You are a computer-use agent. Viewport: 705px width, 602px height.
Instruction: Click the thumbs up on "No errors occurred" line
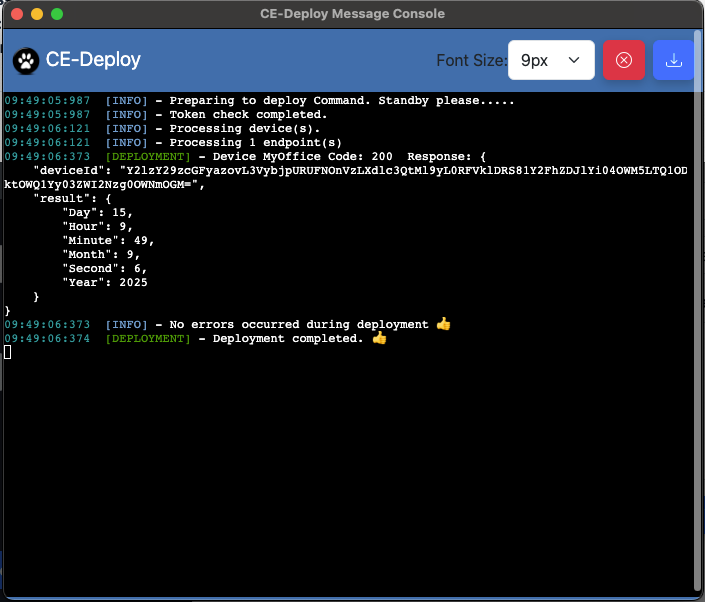coord(443,325)
